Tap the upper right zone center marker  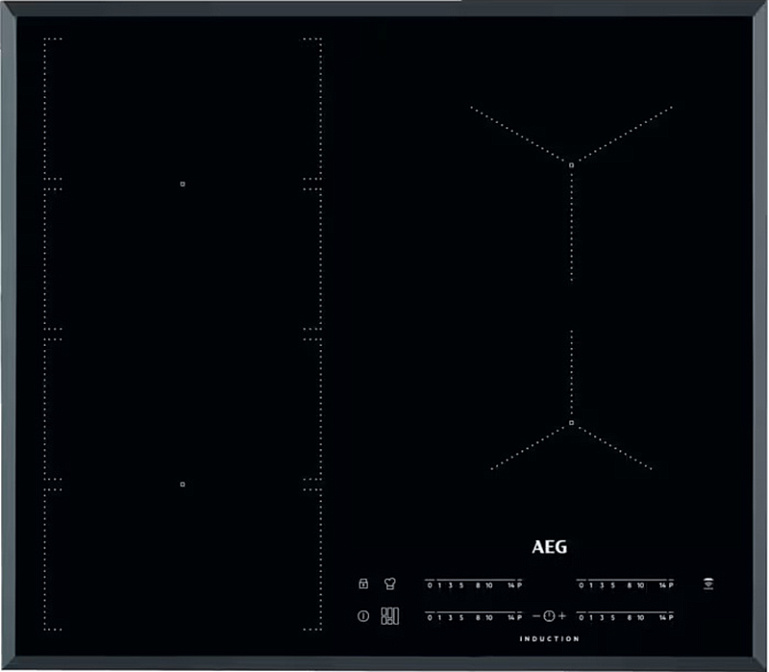(570, 163)
